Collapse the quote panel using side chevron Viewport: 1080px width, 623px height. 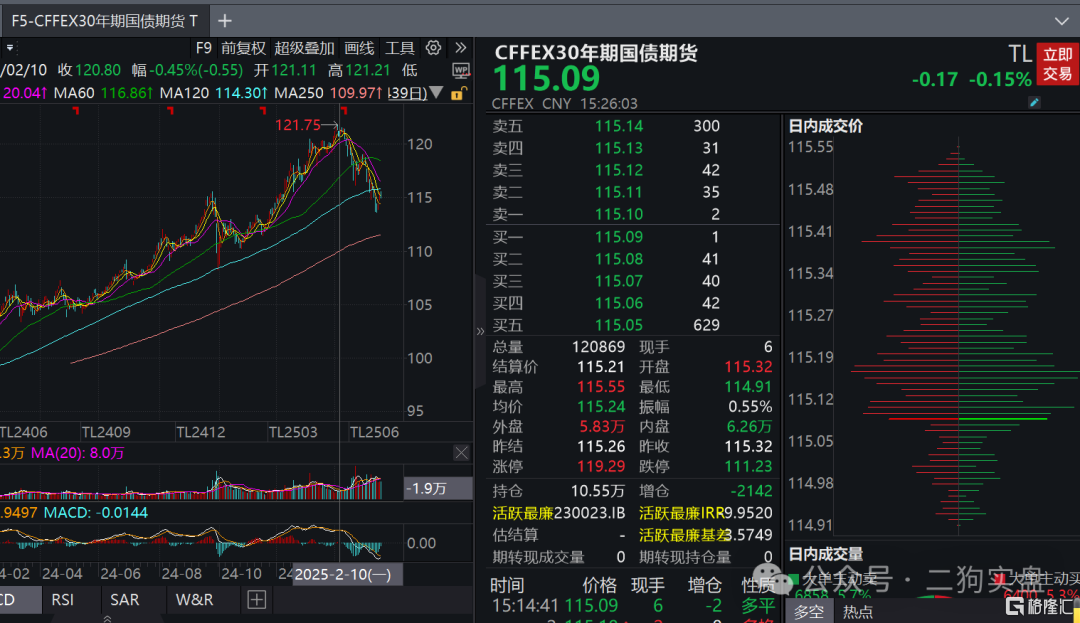click(480, 331)
